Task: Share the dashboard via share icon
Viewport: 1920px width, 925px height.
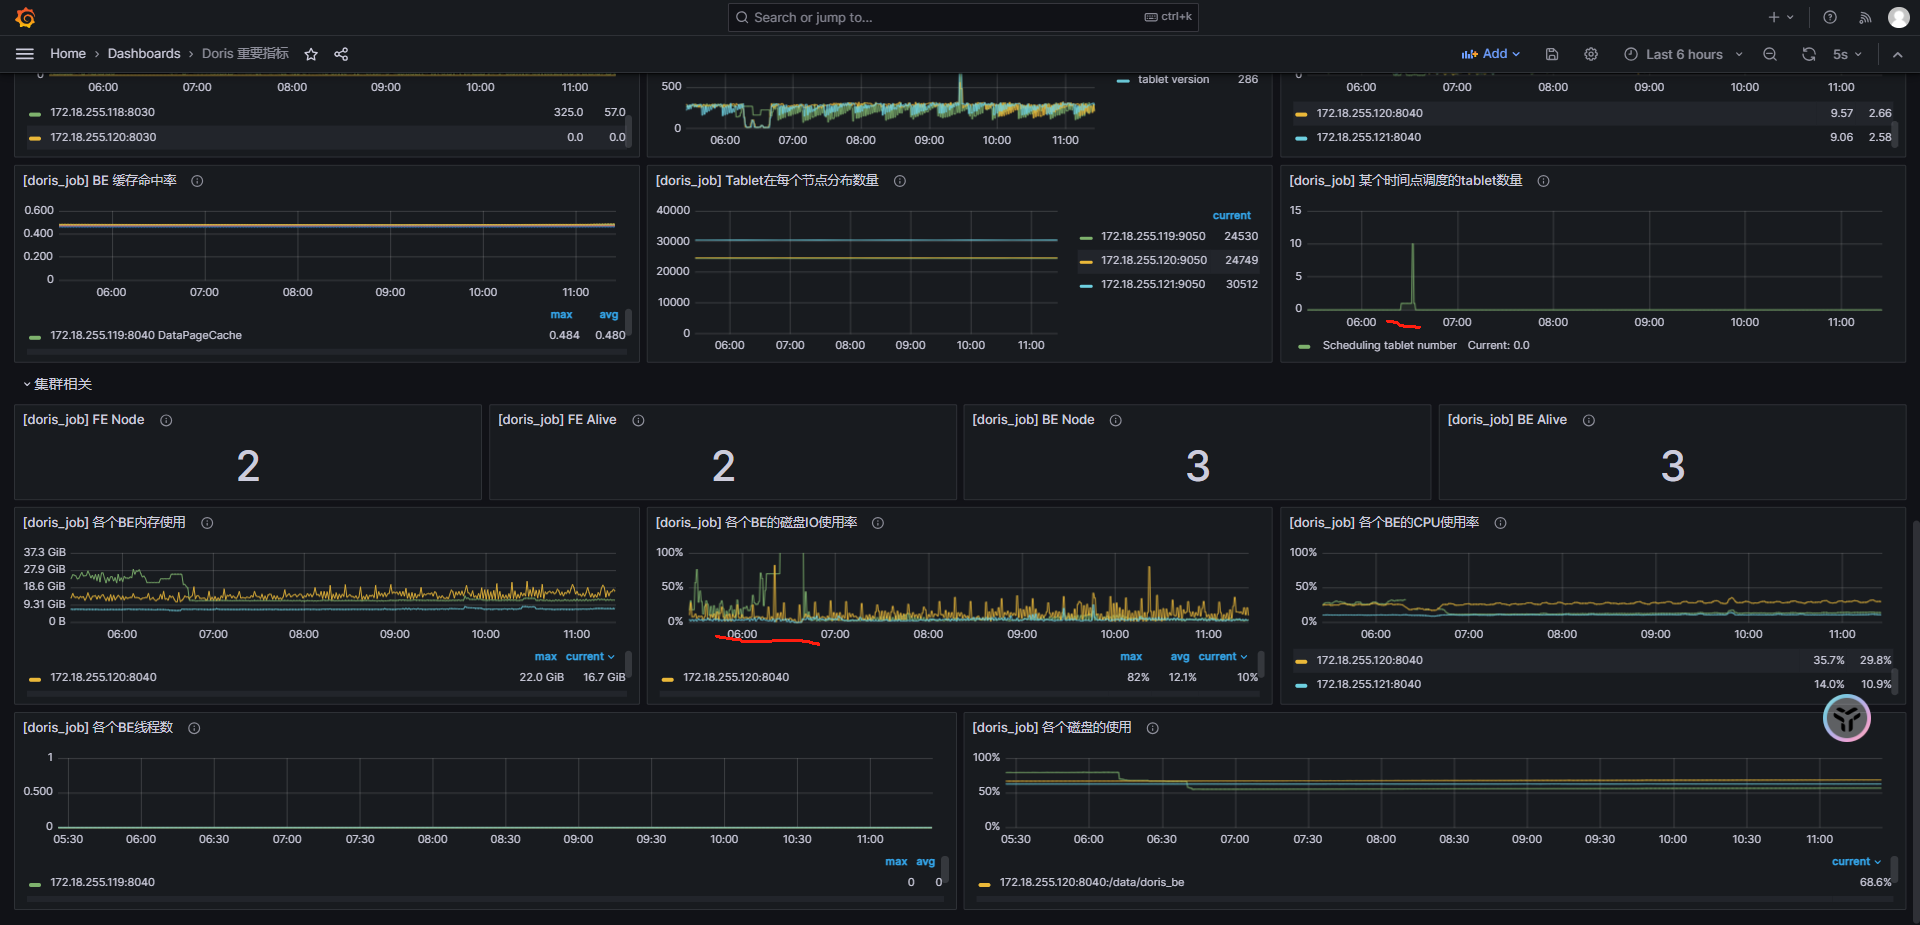Action: (x=341, y=54)
